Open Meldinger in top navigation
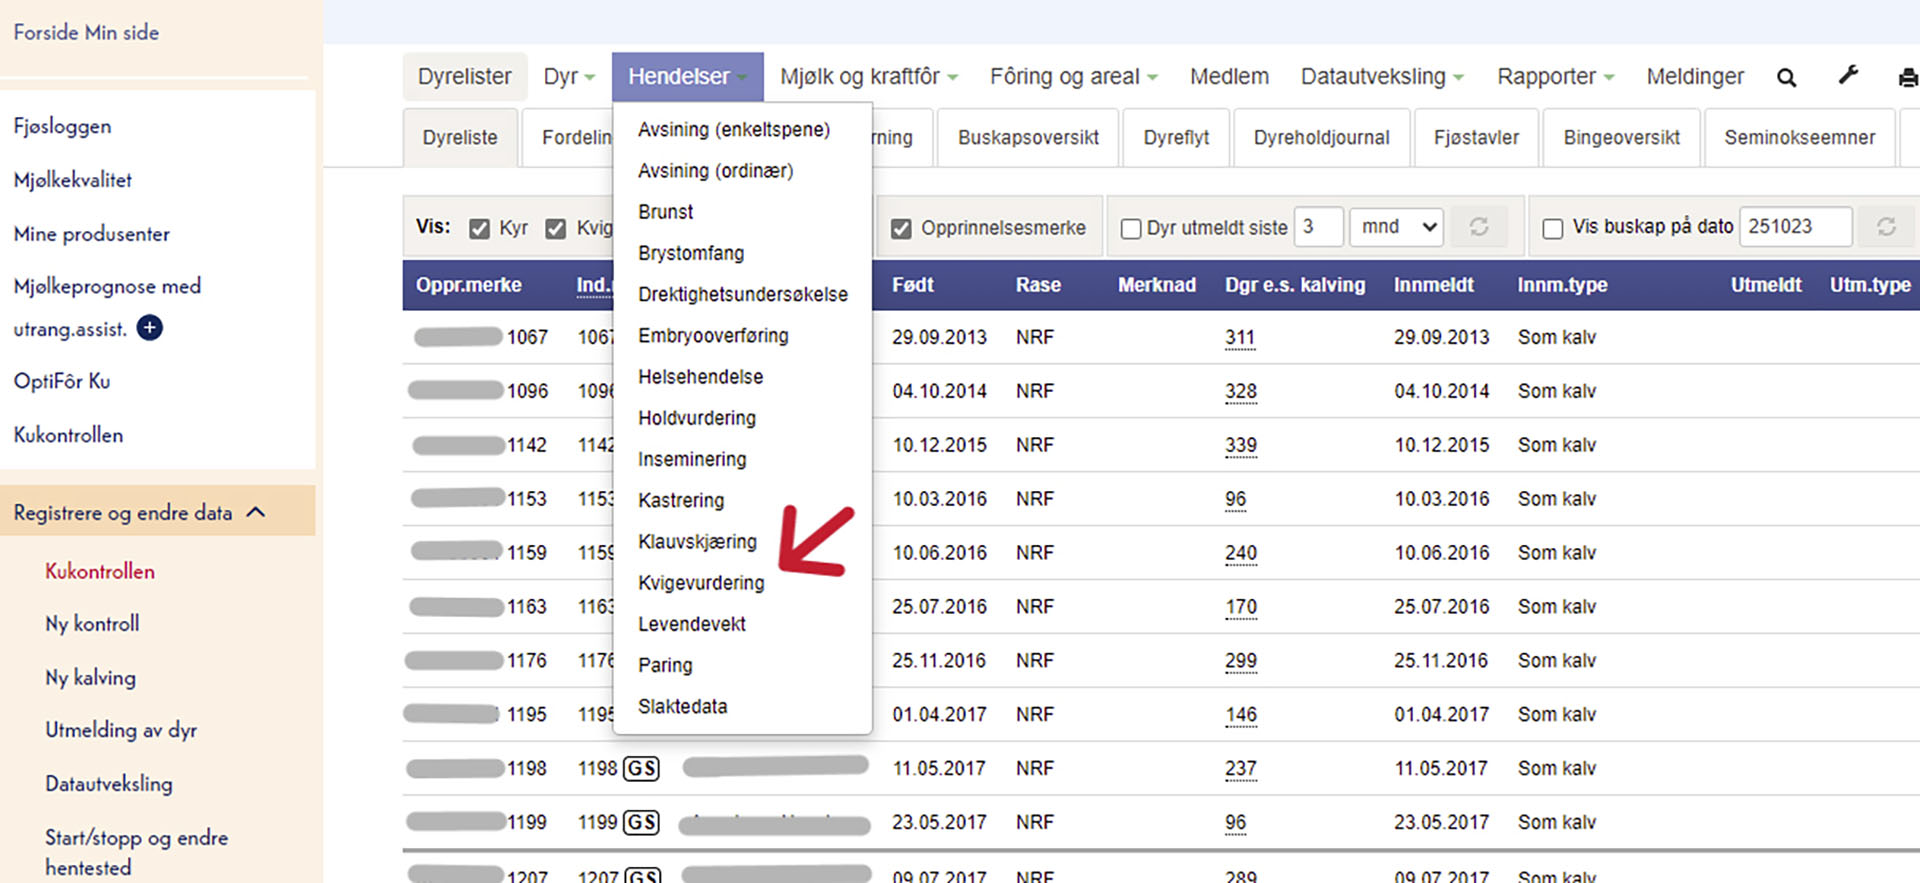 click(1695, 77)
